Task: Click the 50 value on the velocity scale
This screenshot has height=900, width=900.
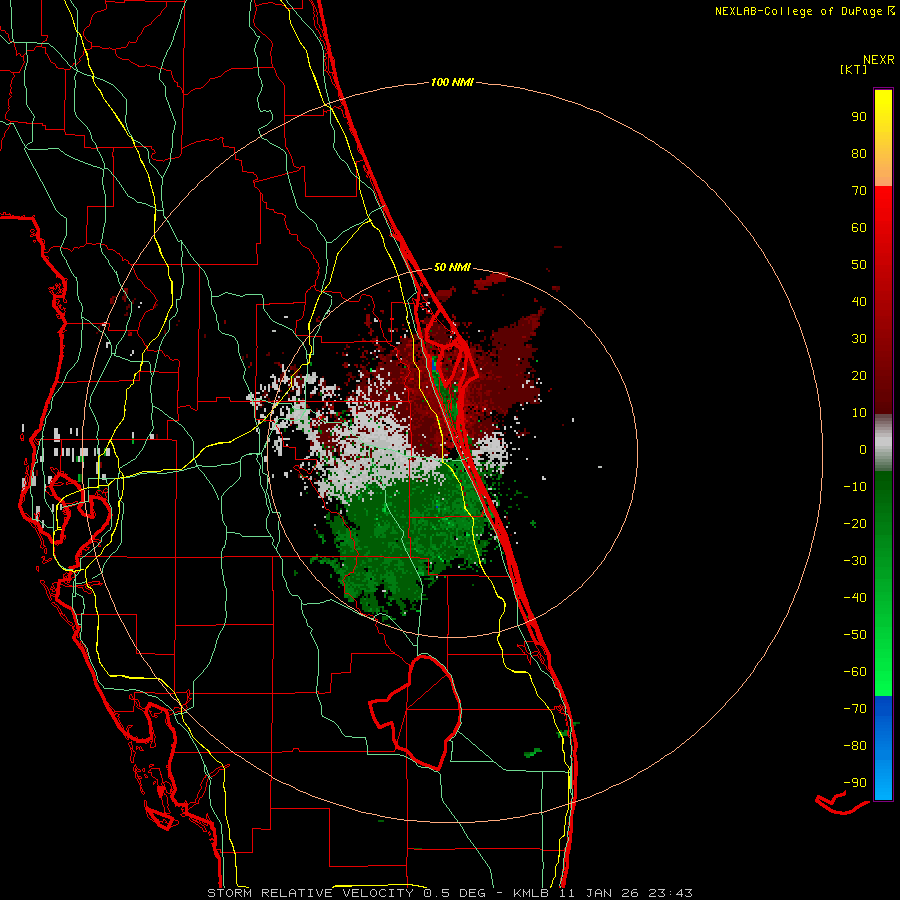Action: pos(859,265)
